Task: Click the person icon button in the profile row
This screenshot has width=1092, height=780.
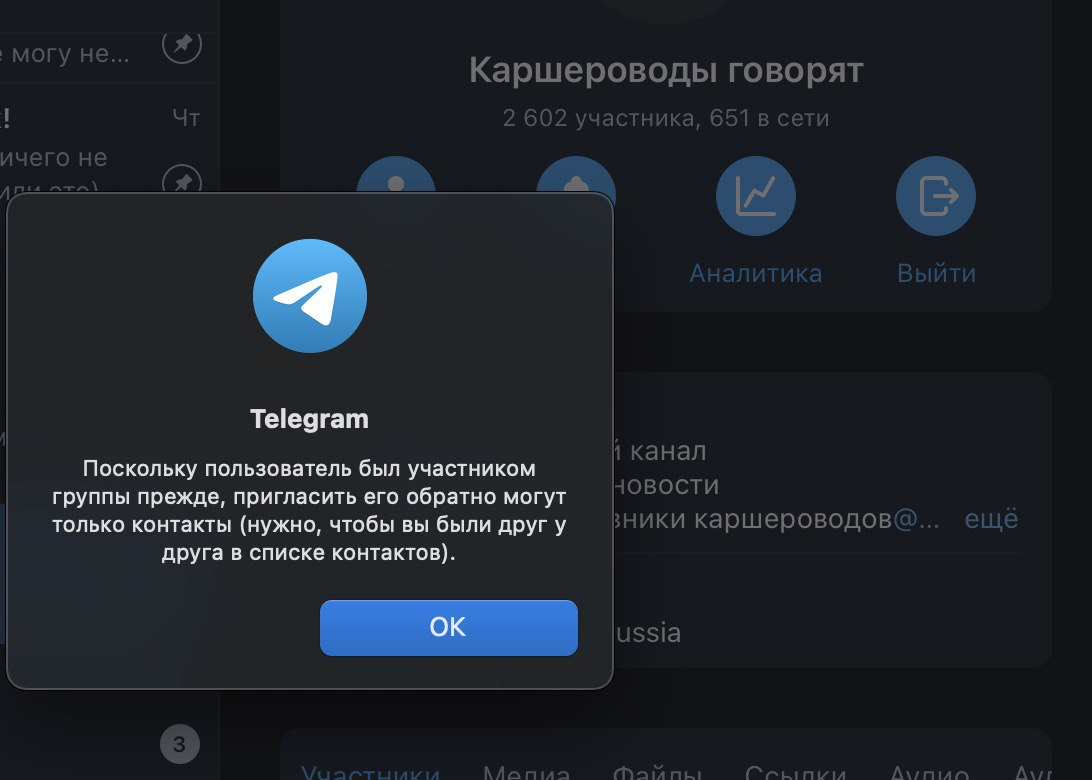Action: coord(396,176)
